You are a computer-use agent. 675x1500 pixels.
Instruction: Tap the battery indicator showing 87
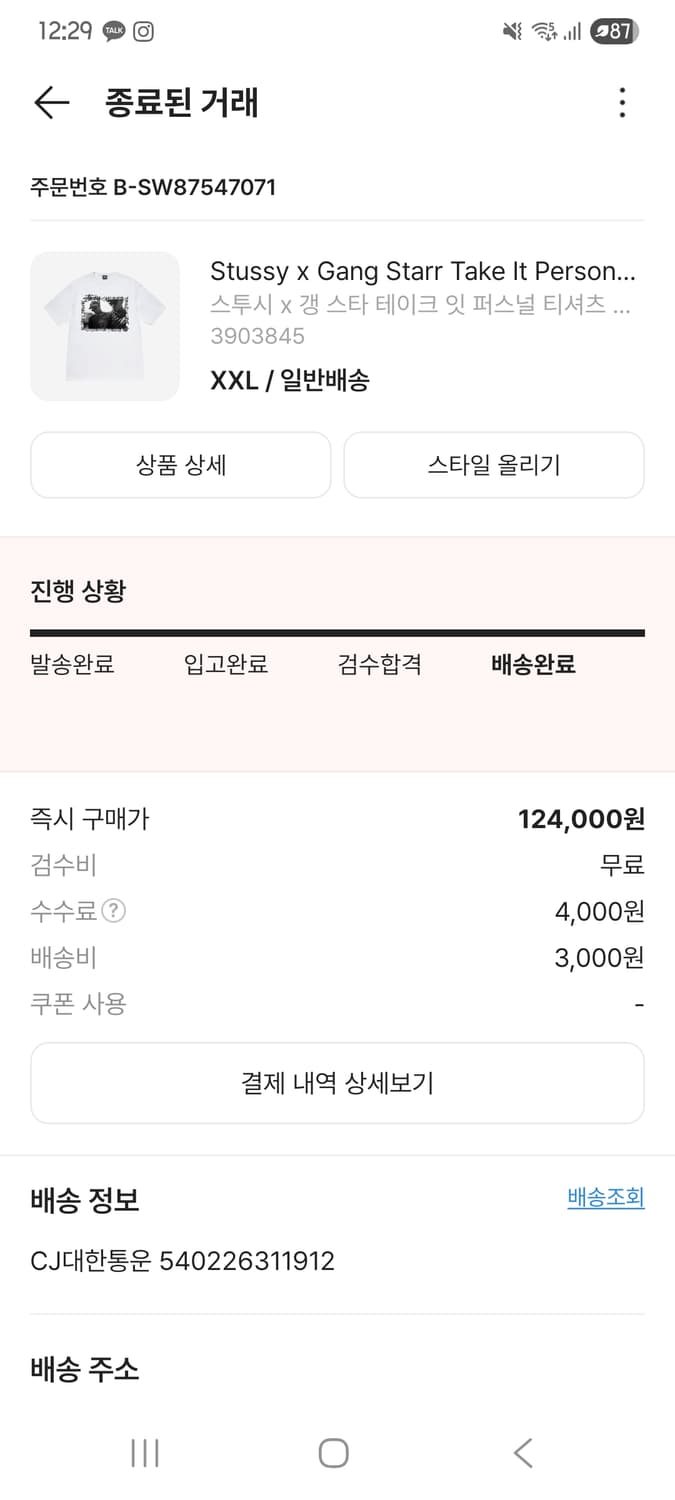(610, 31)
